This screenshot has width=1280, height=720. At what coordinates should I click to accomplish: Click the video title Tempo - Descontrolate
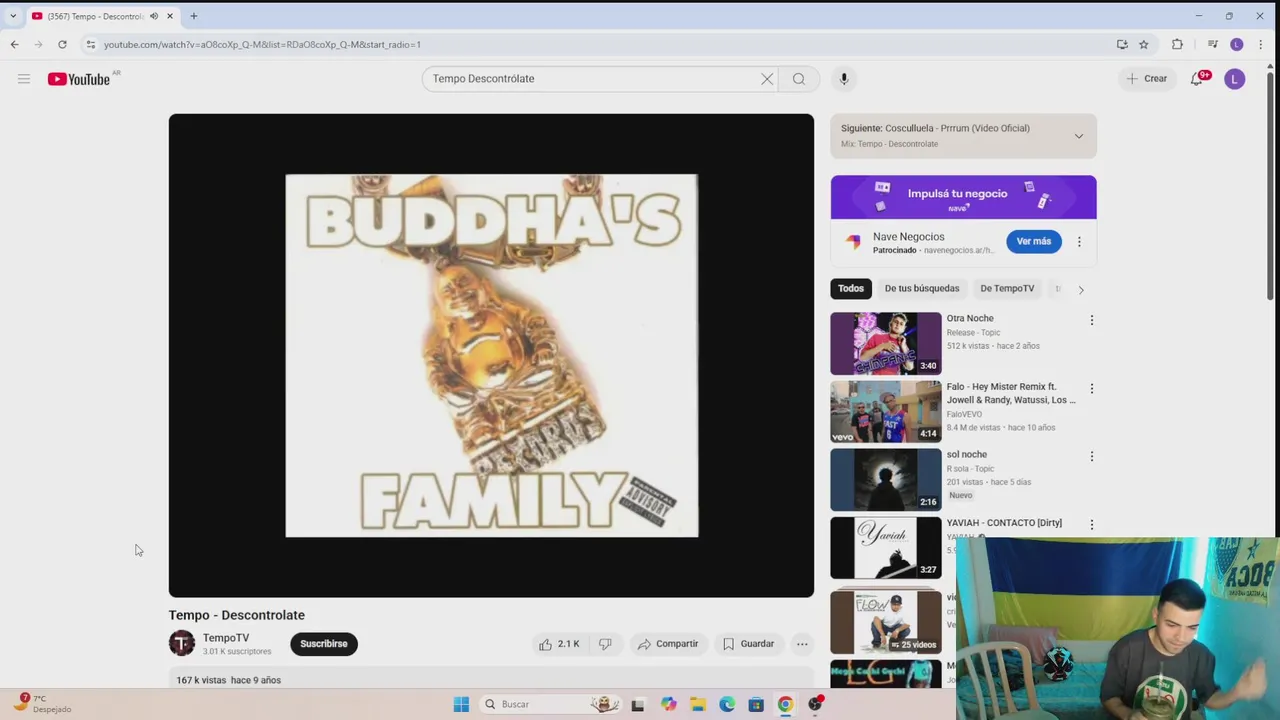237,615
